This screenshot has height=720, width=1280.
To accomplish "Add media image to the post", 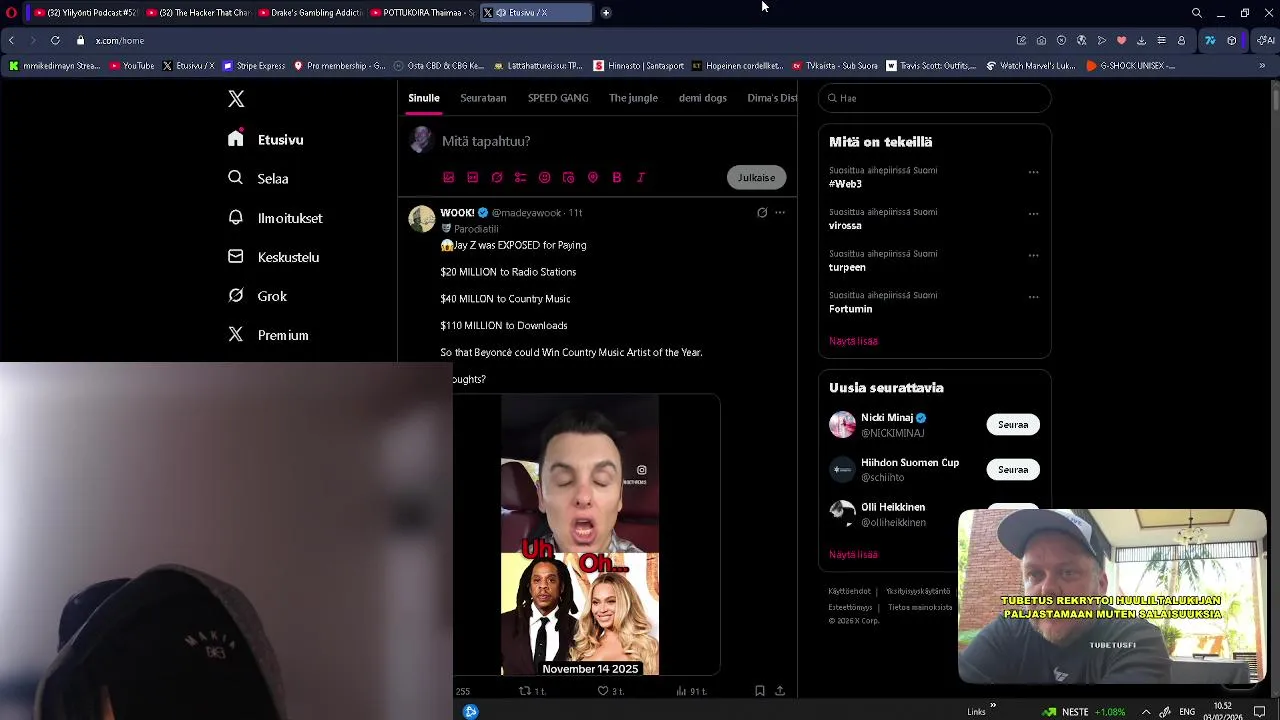I will point(449,177).
